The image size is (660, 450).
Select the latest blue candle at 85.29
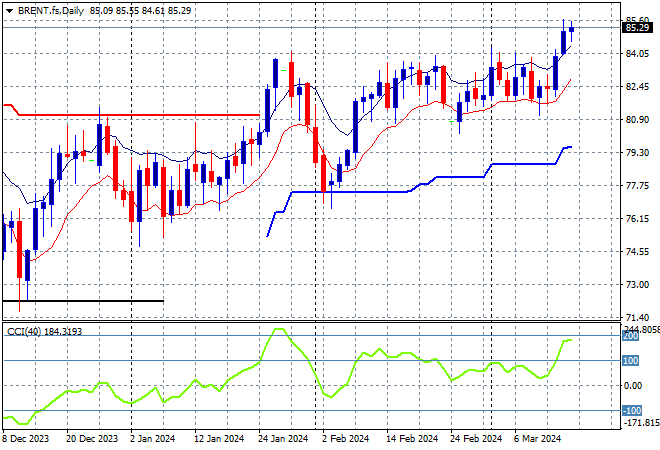[x=572, y=29]
